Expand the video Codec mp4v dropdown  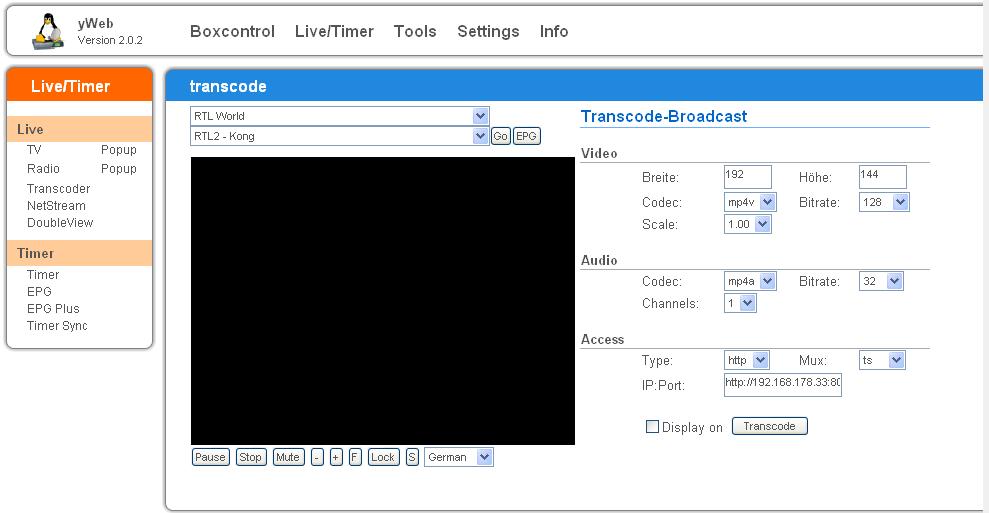click(x=750, y=202)
